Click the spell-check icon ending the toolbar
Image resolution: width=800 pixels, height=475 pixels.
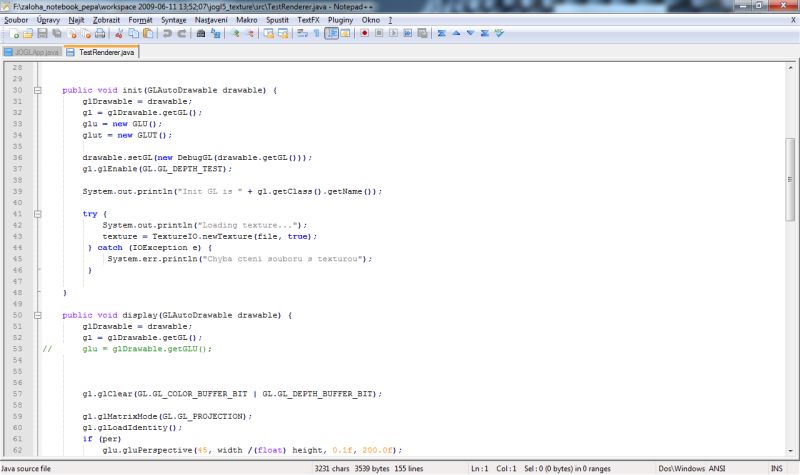tap(498, 33)
